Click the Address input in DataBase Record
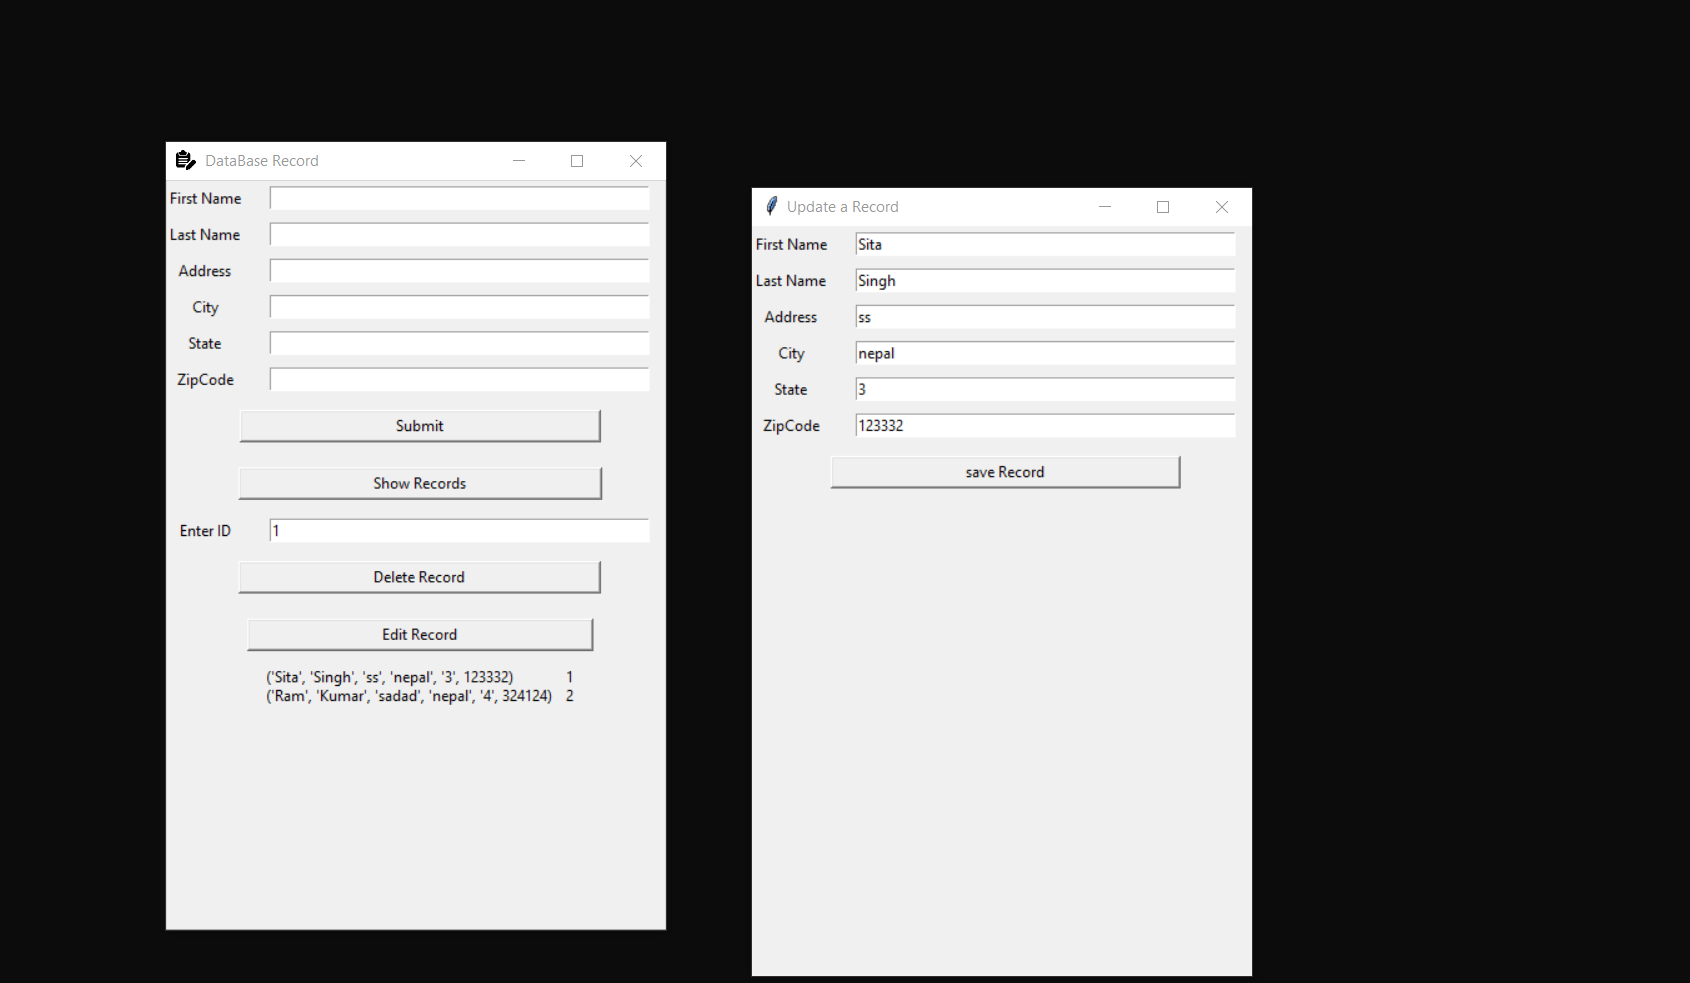Screen dimensions: 1690x983 point(458,270)
